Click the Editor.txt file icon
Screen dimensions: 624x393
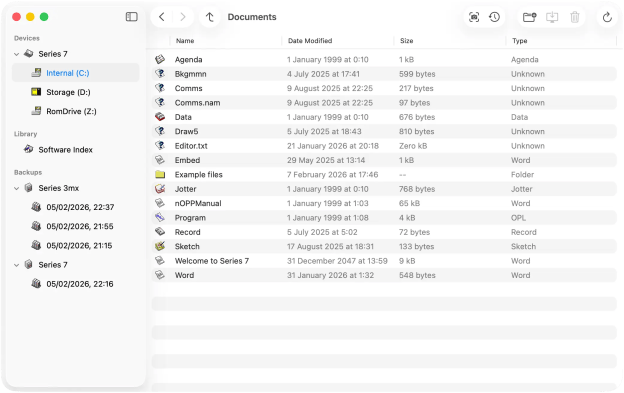pyautogui.click(x=160, y=146)
